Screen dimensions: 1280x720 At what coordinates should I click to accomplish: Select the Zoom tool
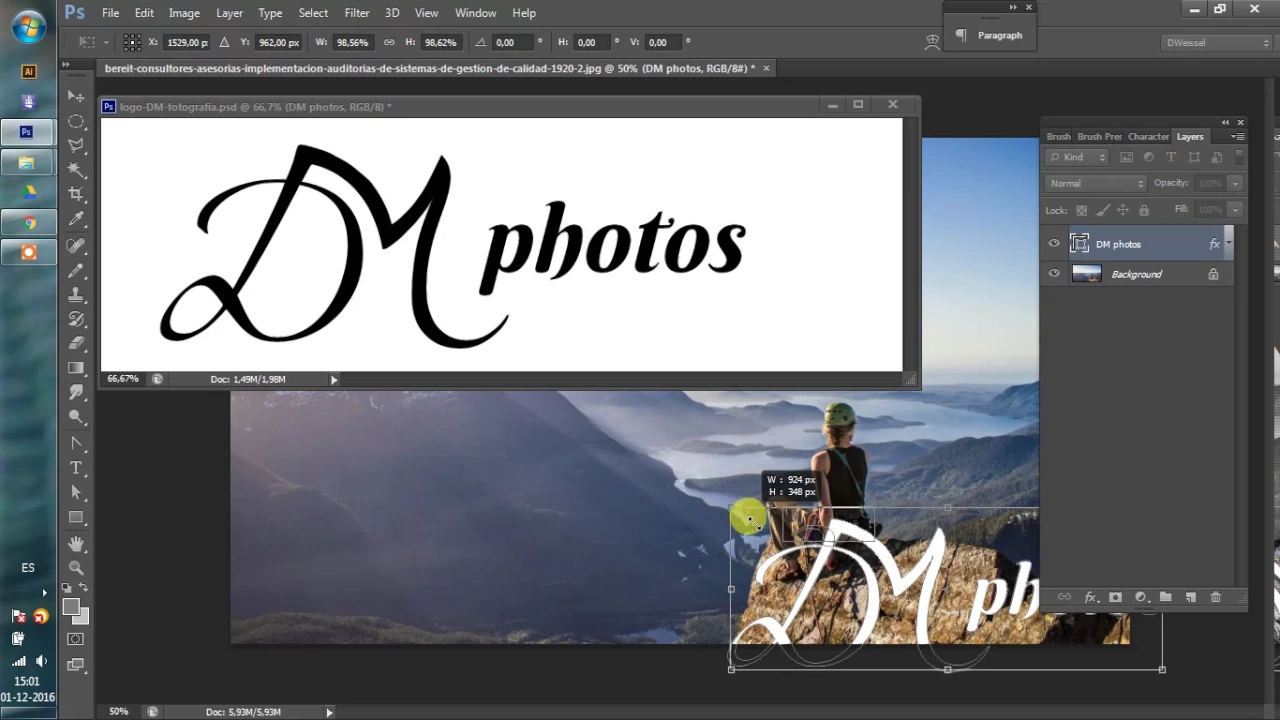(76, 567)
